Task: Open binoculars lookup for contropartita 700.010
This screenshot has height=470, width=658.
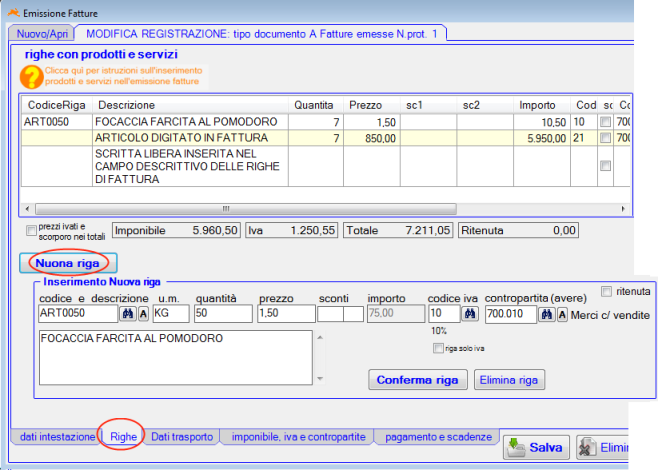Action: click(546, 314)
